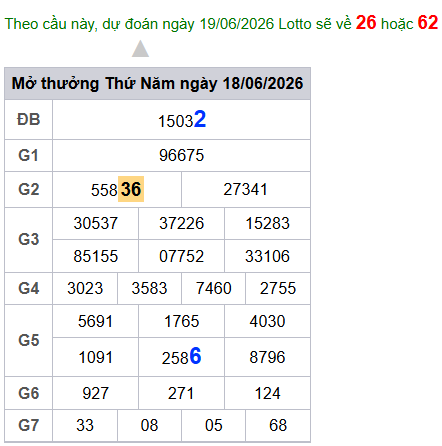The image size is (442, 446).
Task: Click G3 number 37226
Action: (x=181, y=223)
